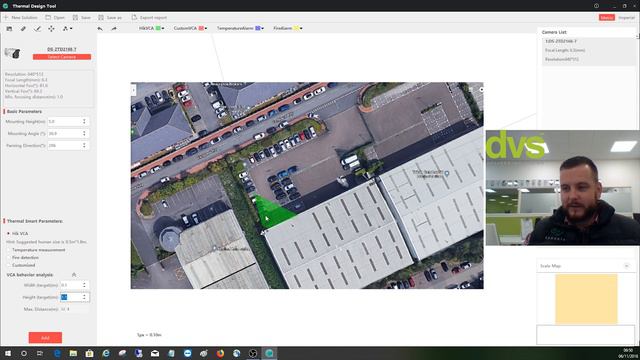Click the Panning Direction input field

click(64, 145)
